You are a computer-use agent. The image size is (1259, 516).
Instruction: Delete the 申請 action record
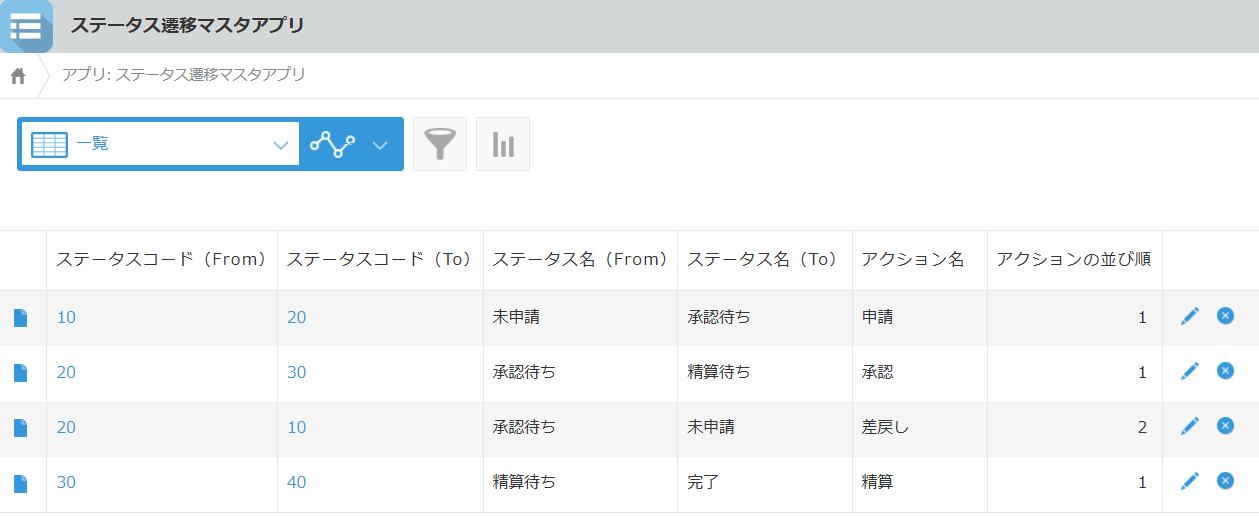(1225, 316)
